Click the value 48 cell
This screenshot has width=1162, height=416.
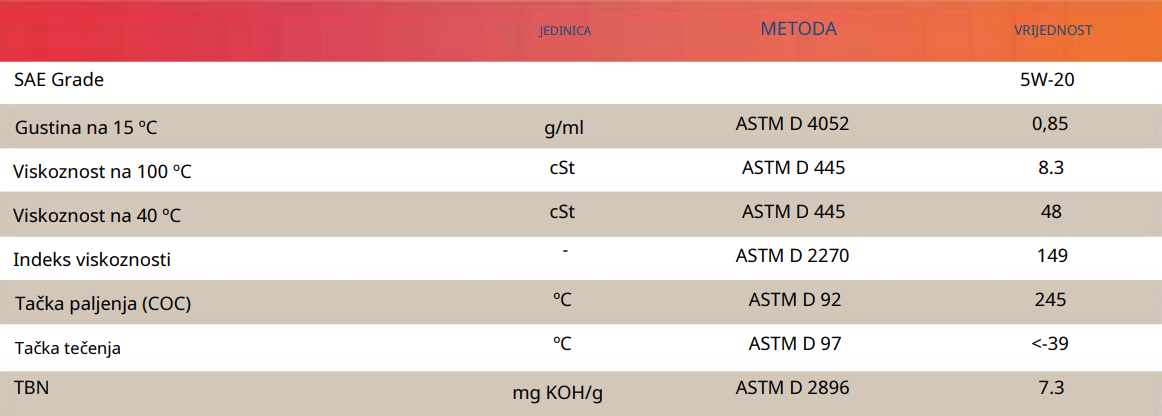(x=1051, y=212)
